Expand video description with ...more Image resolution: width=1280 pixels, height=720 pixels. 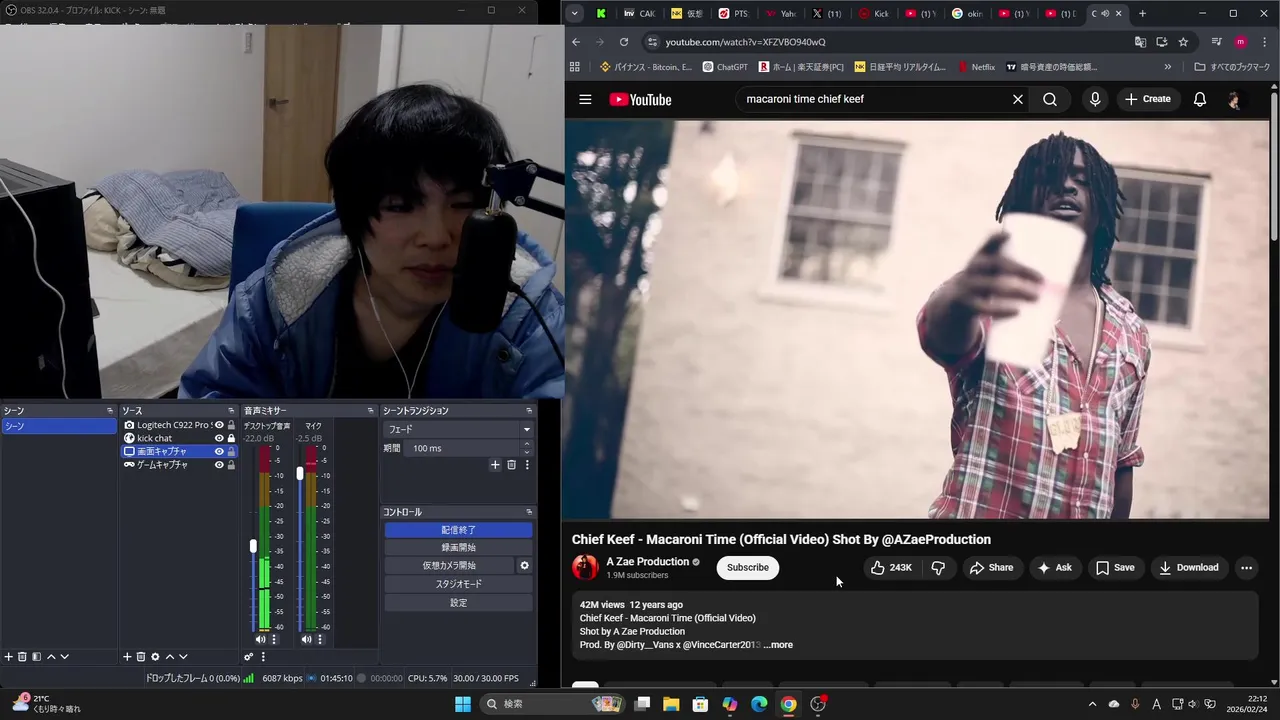[778, 645]
